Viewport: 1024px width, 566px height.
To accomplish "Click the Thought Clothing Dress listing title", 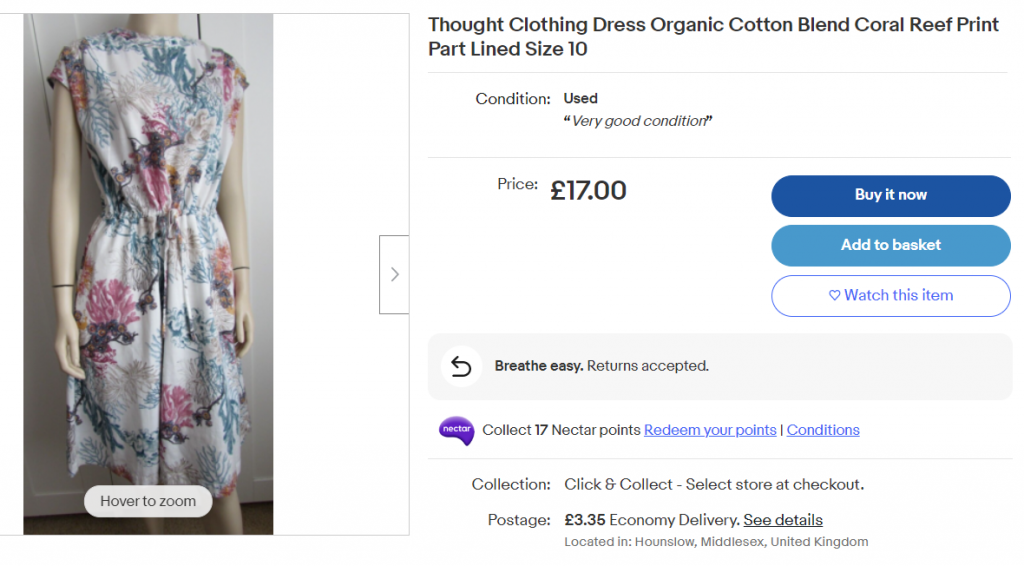I will (713, 37).
